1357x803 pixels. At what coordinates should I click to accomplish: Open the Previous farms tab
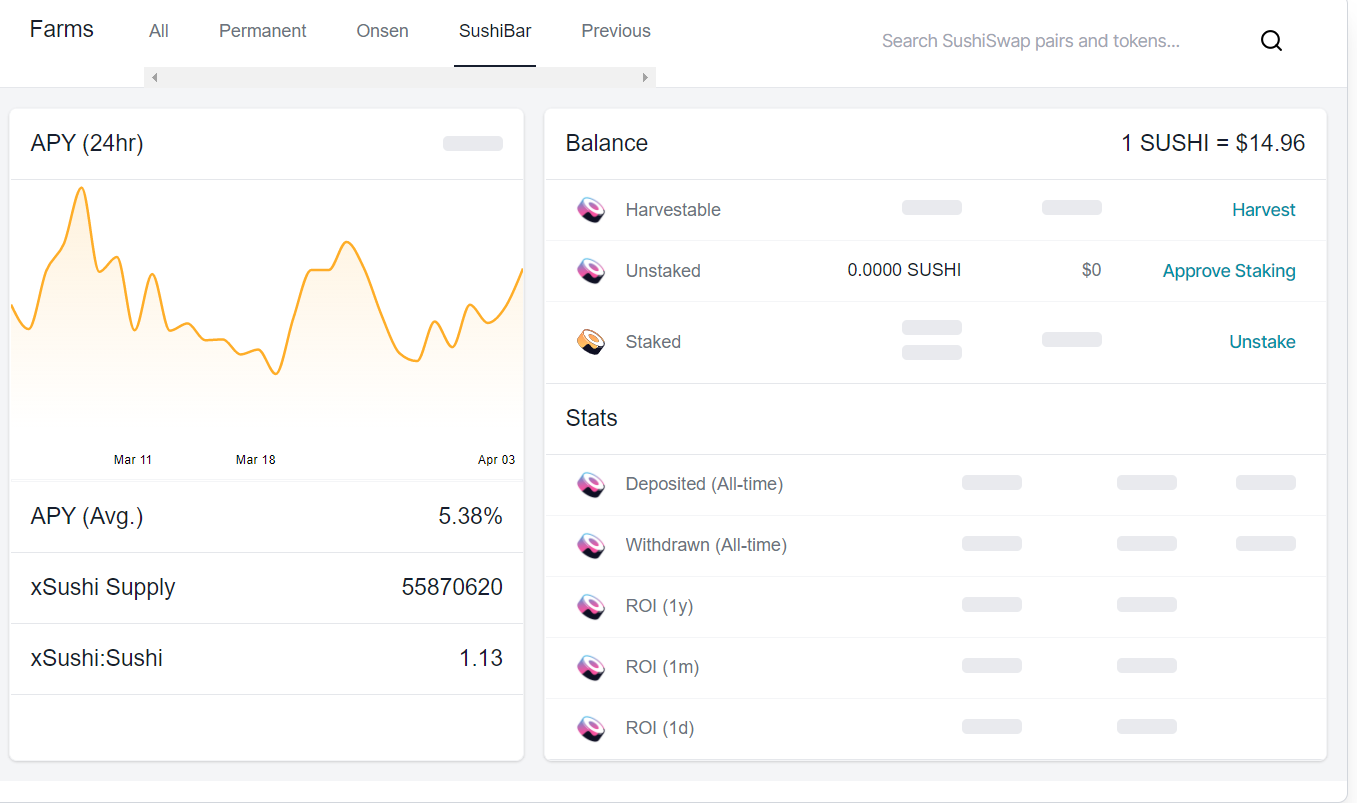click(x=616, y=31)
